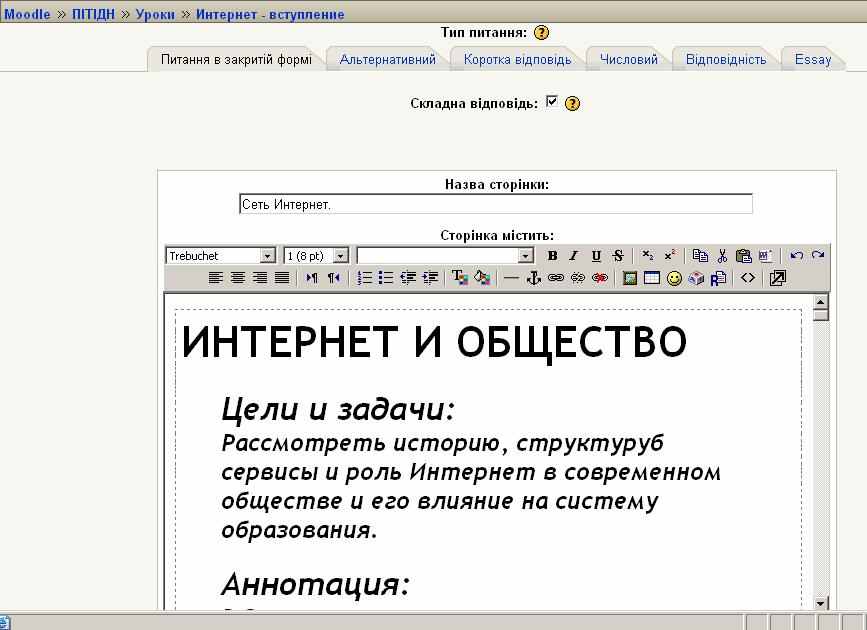This screenshot has width=867, height=630.
Task: Click the Назва сторінки text field
Action: point(496,204)
